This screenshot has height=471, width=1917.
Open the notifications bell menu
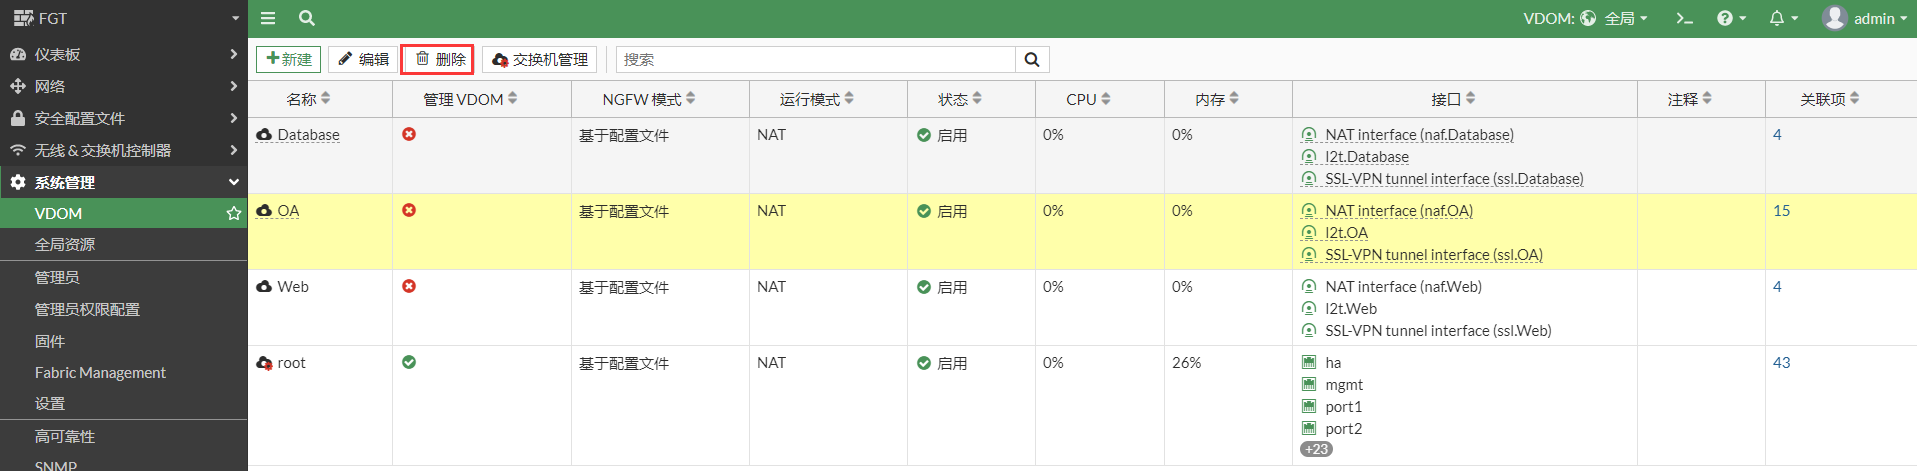(1783, 18)
